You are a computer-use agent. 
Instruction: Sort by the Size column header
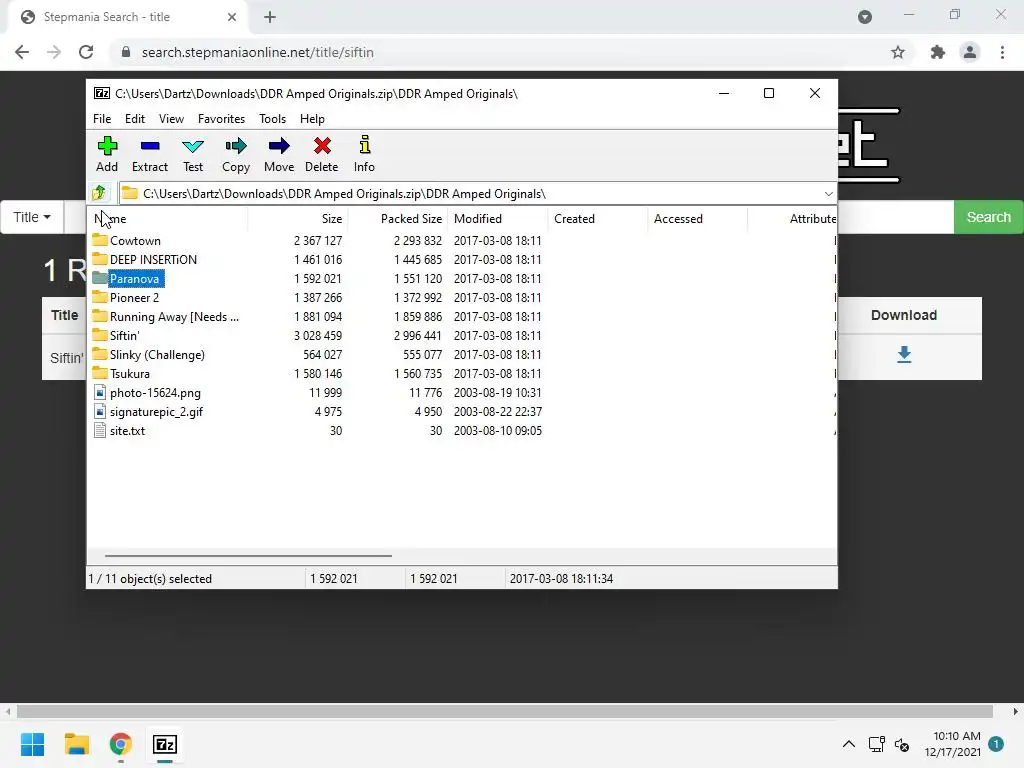click(x=298, y=219)
